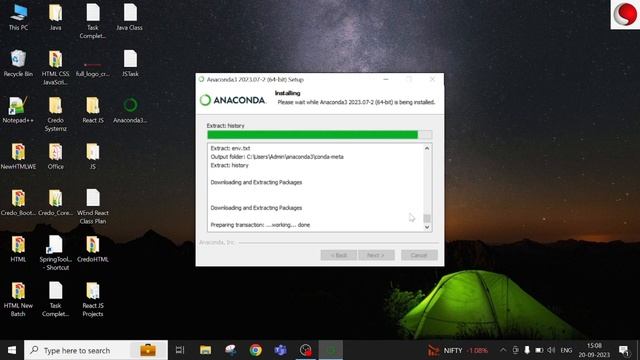This screenshot has height=360, width=640.
Task: Click the green installation progress bar
Action: (319, 135)
